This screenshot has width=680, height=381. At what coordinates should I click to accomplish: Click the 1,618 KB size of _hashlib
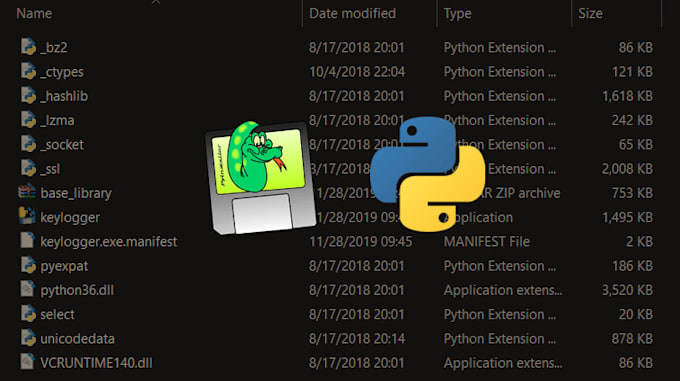[x=628, y=96]
